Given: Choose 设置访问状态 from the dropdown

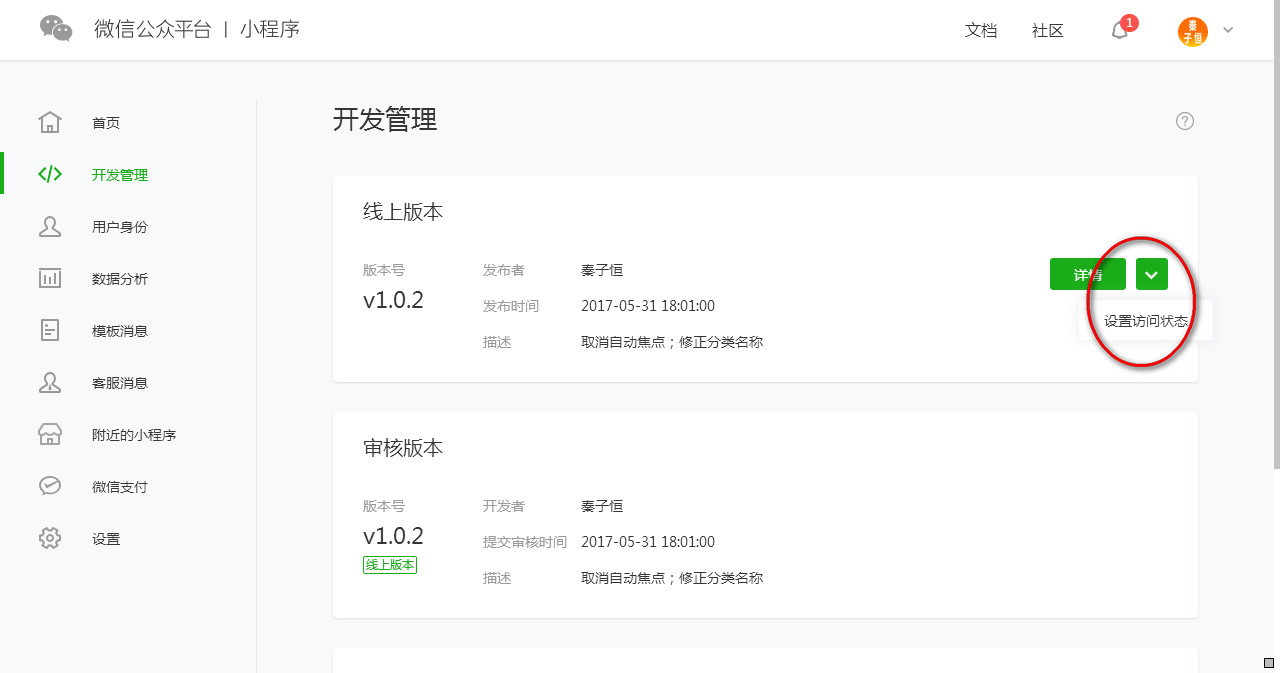Looking at the screenshot, I should 1146,321.
